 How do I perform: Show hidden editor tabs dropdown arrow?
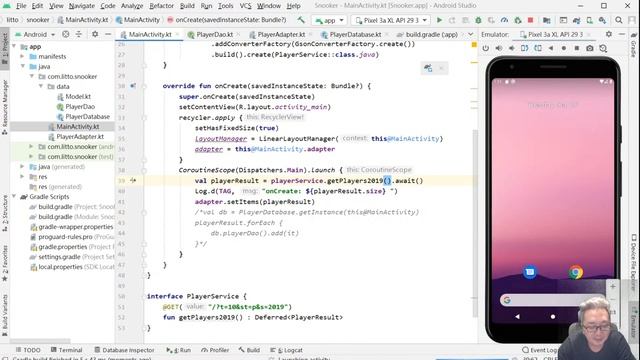tap(471, 34)
